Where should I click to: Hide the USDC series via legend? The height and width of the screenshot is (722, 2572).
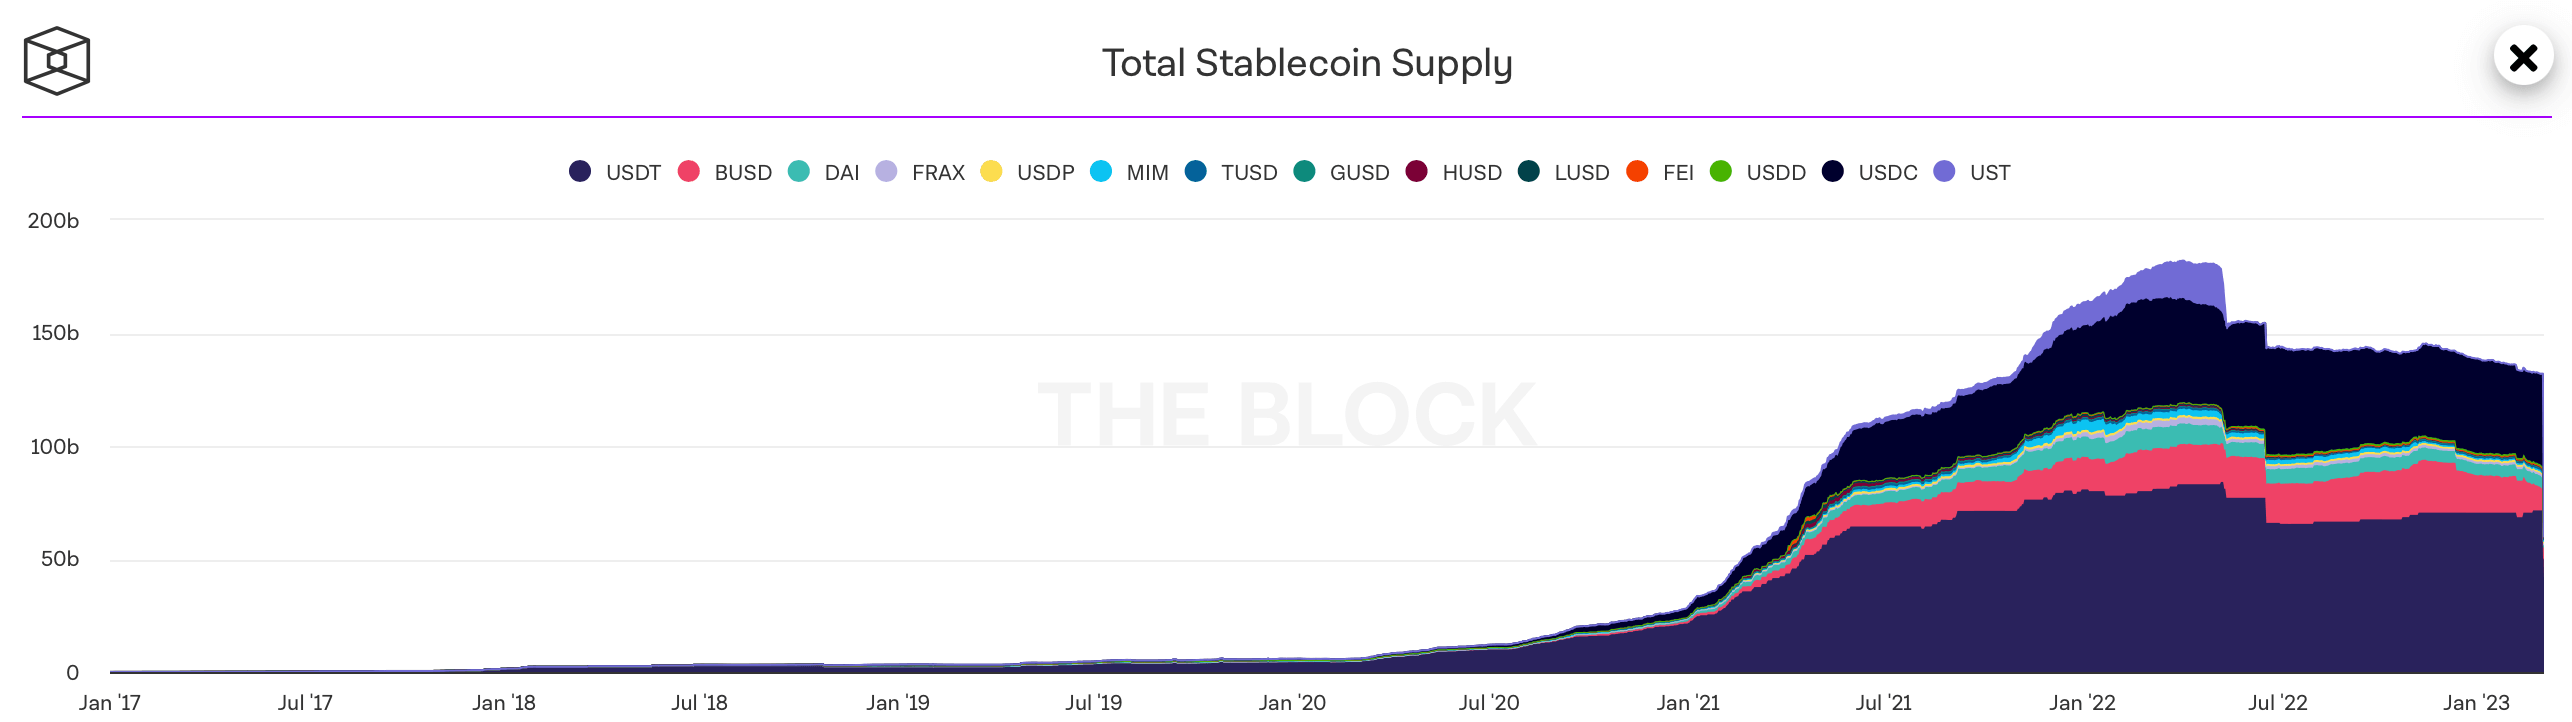tap(1869, 172)
